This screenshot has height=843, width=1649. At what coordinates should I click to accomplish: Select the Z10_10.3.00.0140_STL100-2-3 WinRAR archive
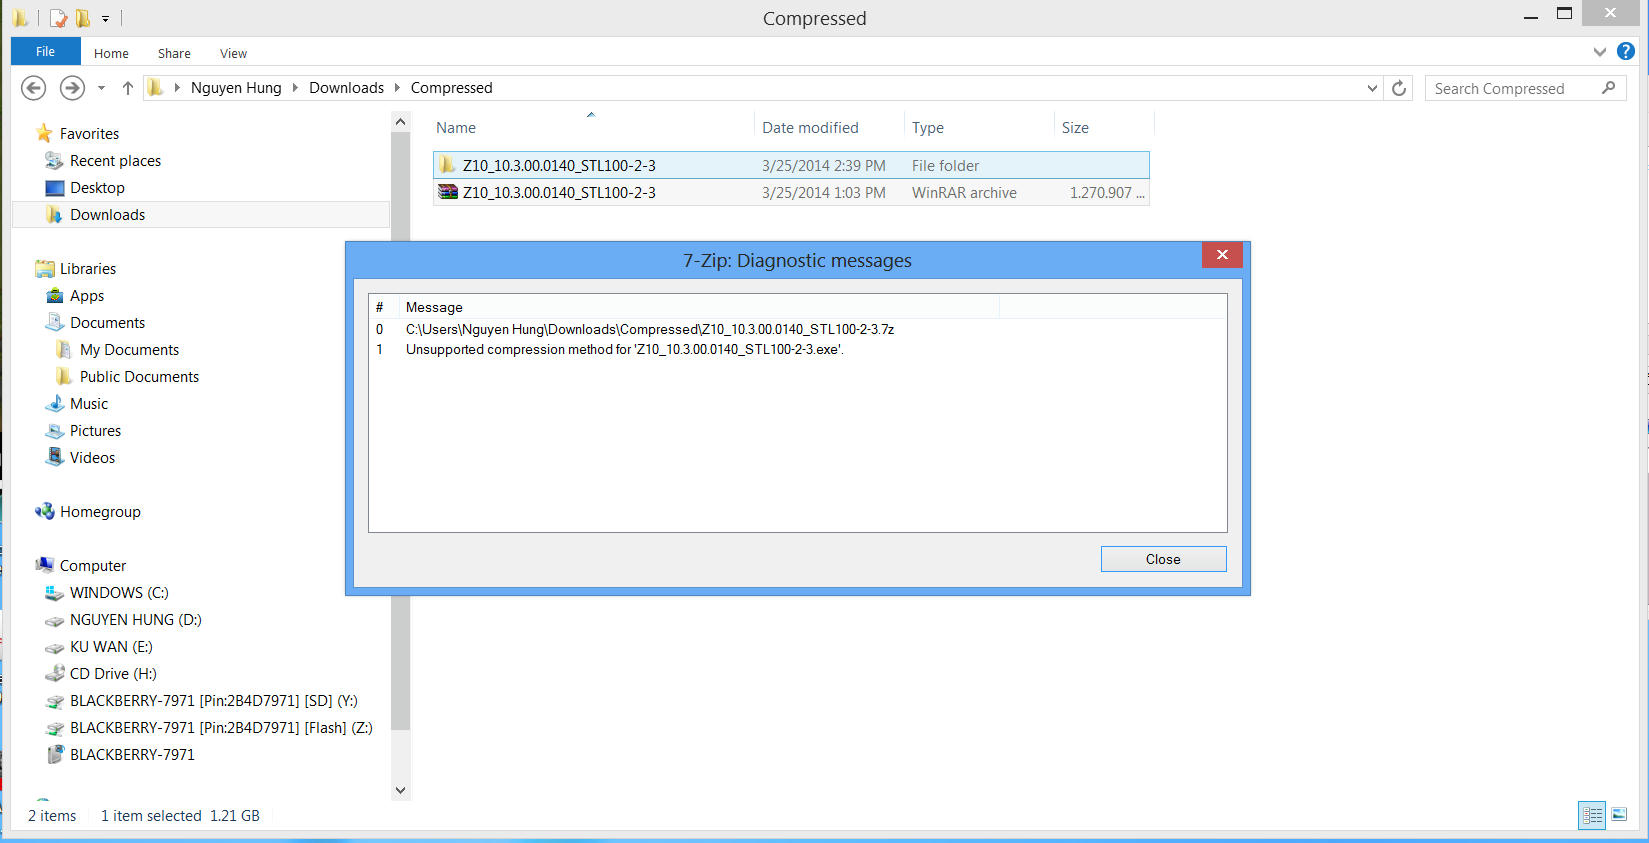click(x=791, y=192)
